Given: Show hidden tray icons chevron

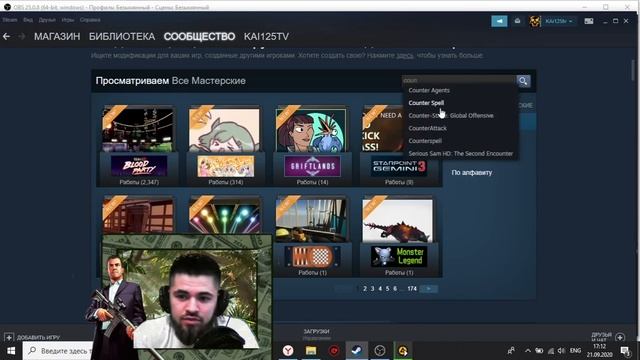Looking at the screenshot, I should click(x=528, y=351).
